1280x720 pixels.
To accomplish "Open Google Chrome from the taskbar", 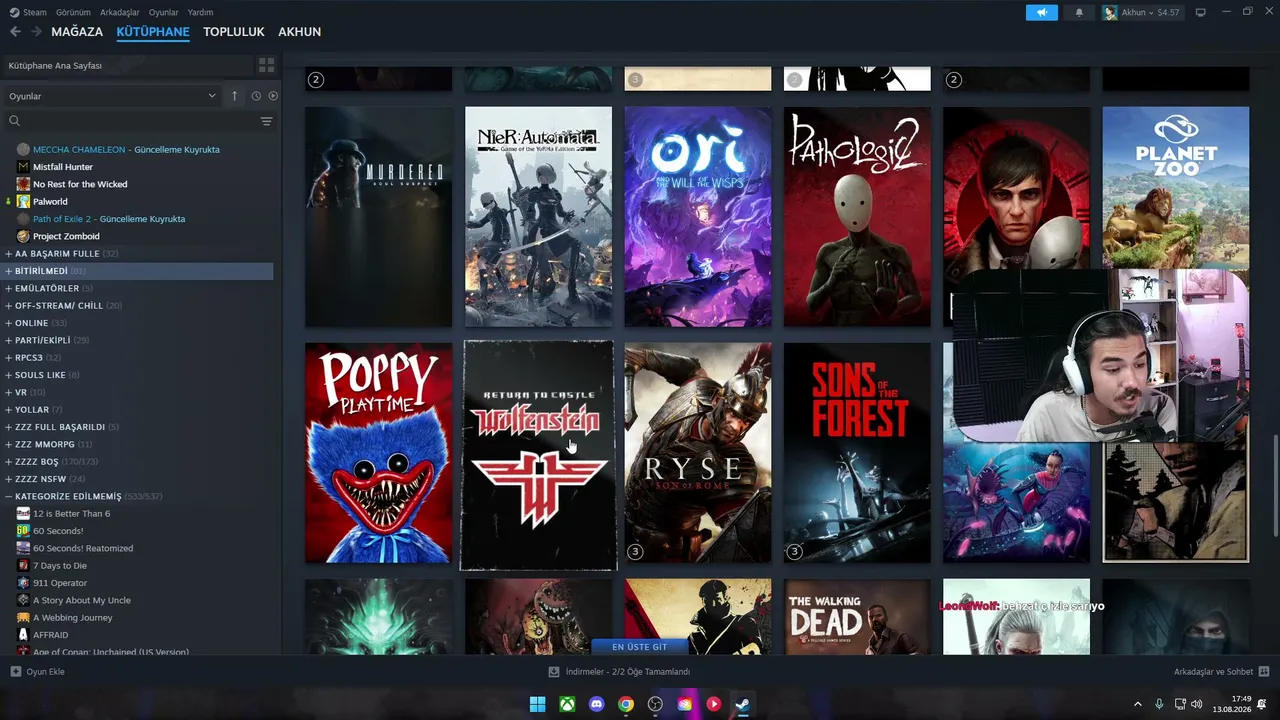I will click(626, 704).
